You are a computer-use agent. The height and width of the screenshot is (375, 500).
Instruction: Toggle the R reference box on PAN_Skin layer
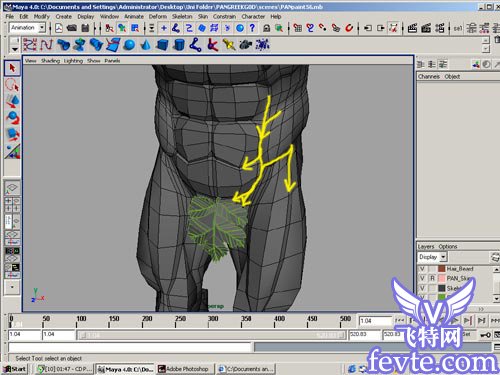click(432, 278)
